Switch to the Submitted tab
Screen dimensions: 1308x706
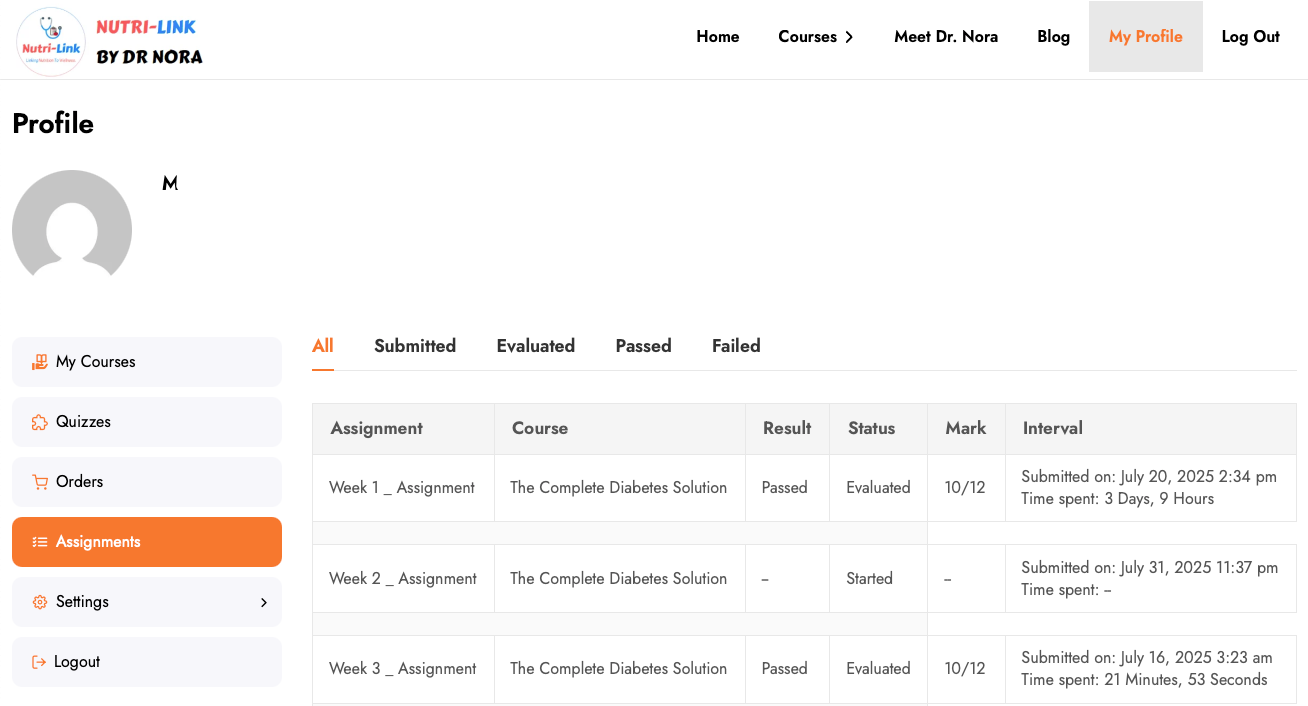coord(415,346)
